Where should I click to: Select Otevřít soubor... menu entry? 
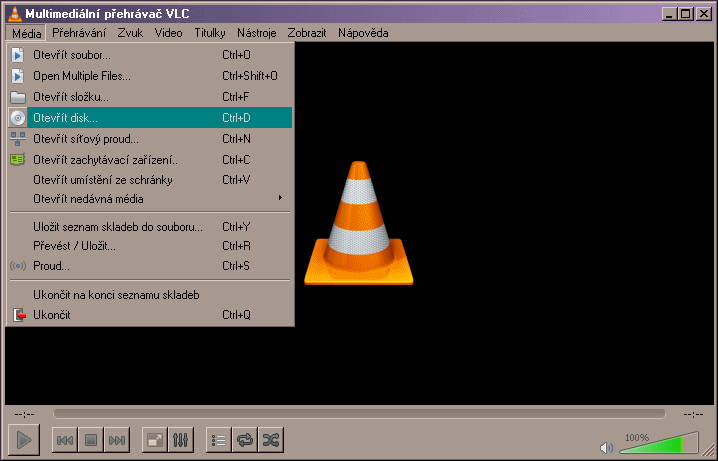[x=150, y=55]
